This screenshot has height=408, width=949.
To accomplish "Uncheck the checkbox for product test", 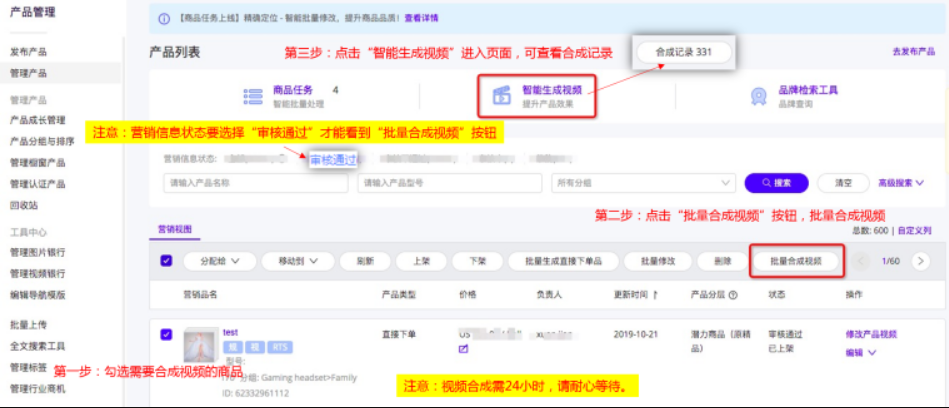I will tap(166, 335).
